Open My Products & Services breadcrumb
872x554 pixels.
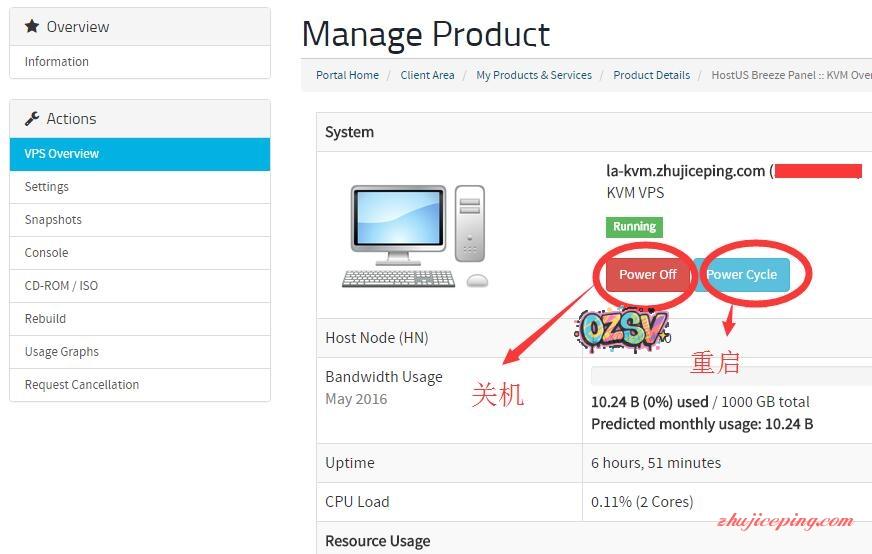click(534, 75)
